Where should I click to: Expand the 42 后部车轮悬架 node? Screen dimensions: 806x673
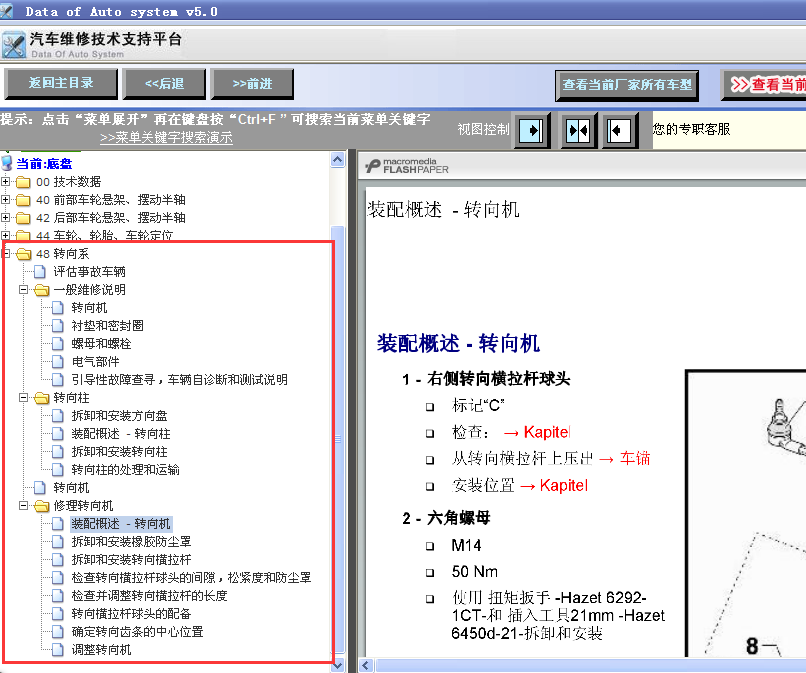pyautogui.click(x=5, y=217)
